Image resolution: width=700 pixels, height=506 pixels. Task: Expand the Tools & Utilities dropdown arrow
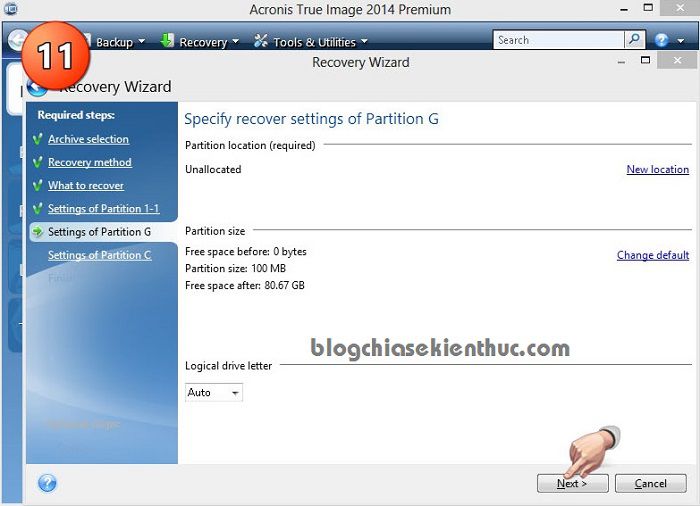coord(364,42)
